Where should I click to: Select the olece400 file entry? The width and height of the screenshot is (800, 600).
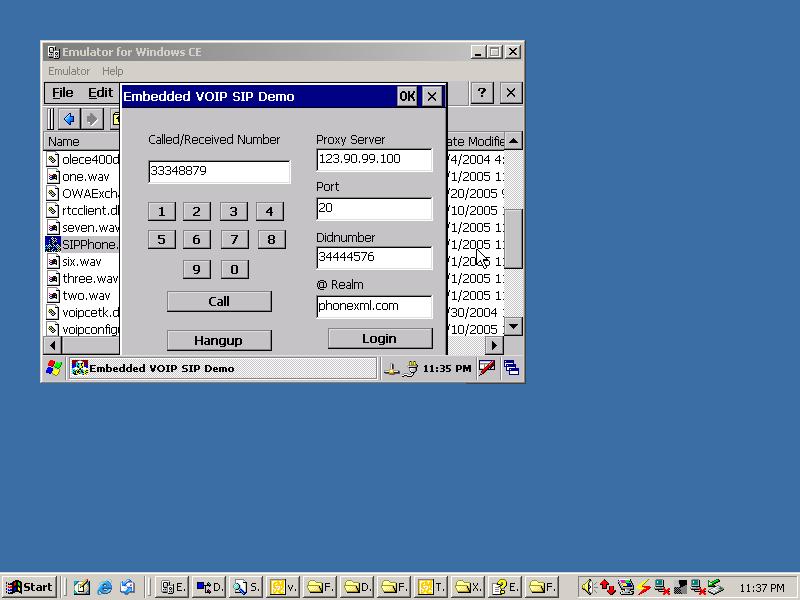[83, 160]
